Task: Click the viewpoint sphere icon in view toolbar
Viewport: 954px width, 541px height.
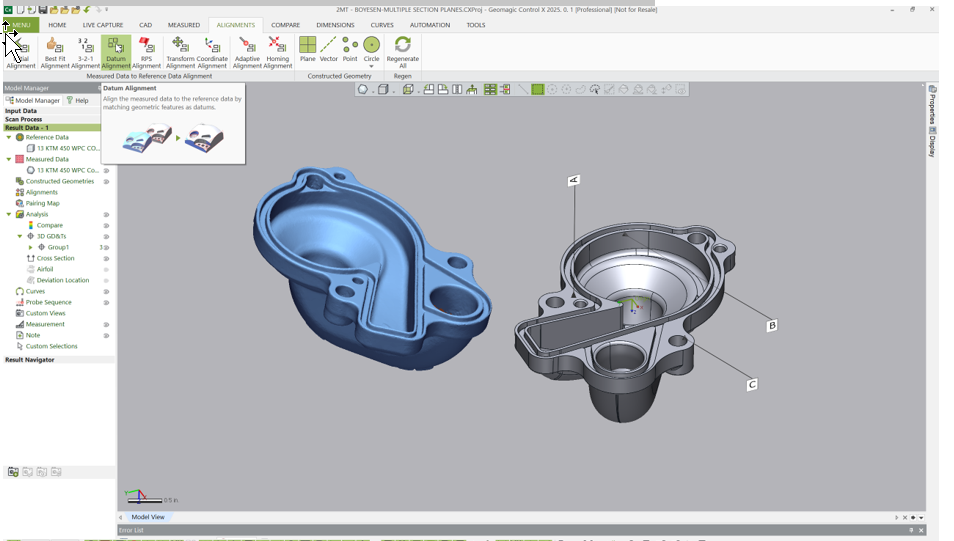Action: point(363,89)
